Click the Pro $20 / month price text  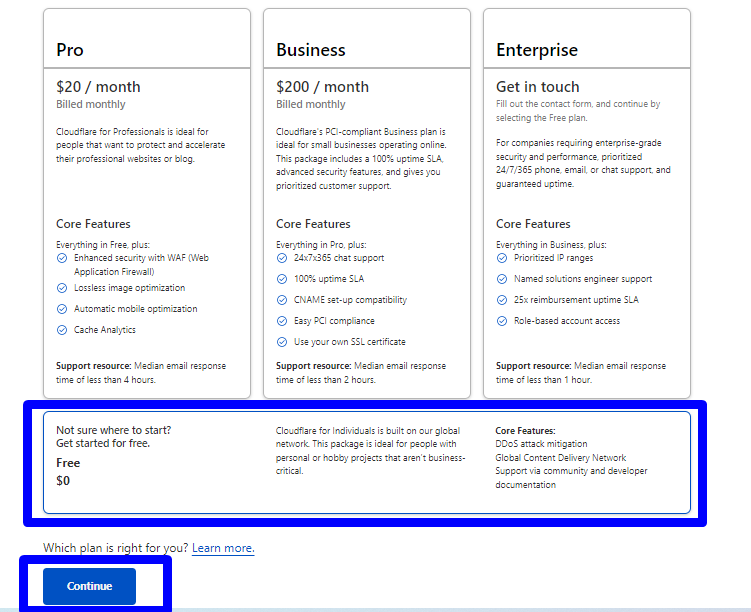pos(98,87)
